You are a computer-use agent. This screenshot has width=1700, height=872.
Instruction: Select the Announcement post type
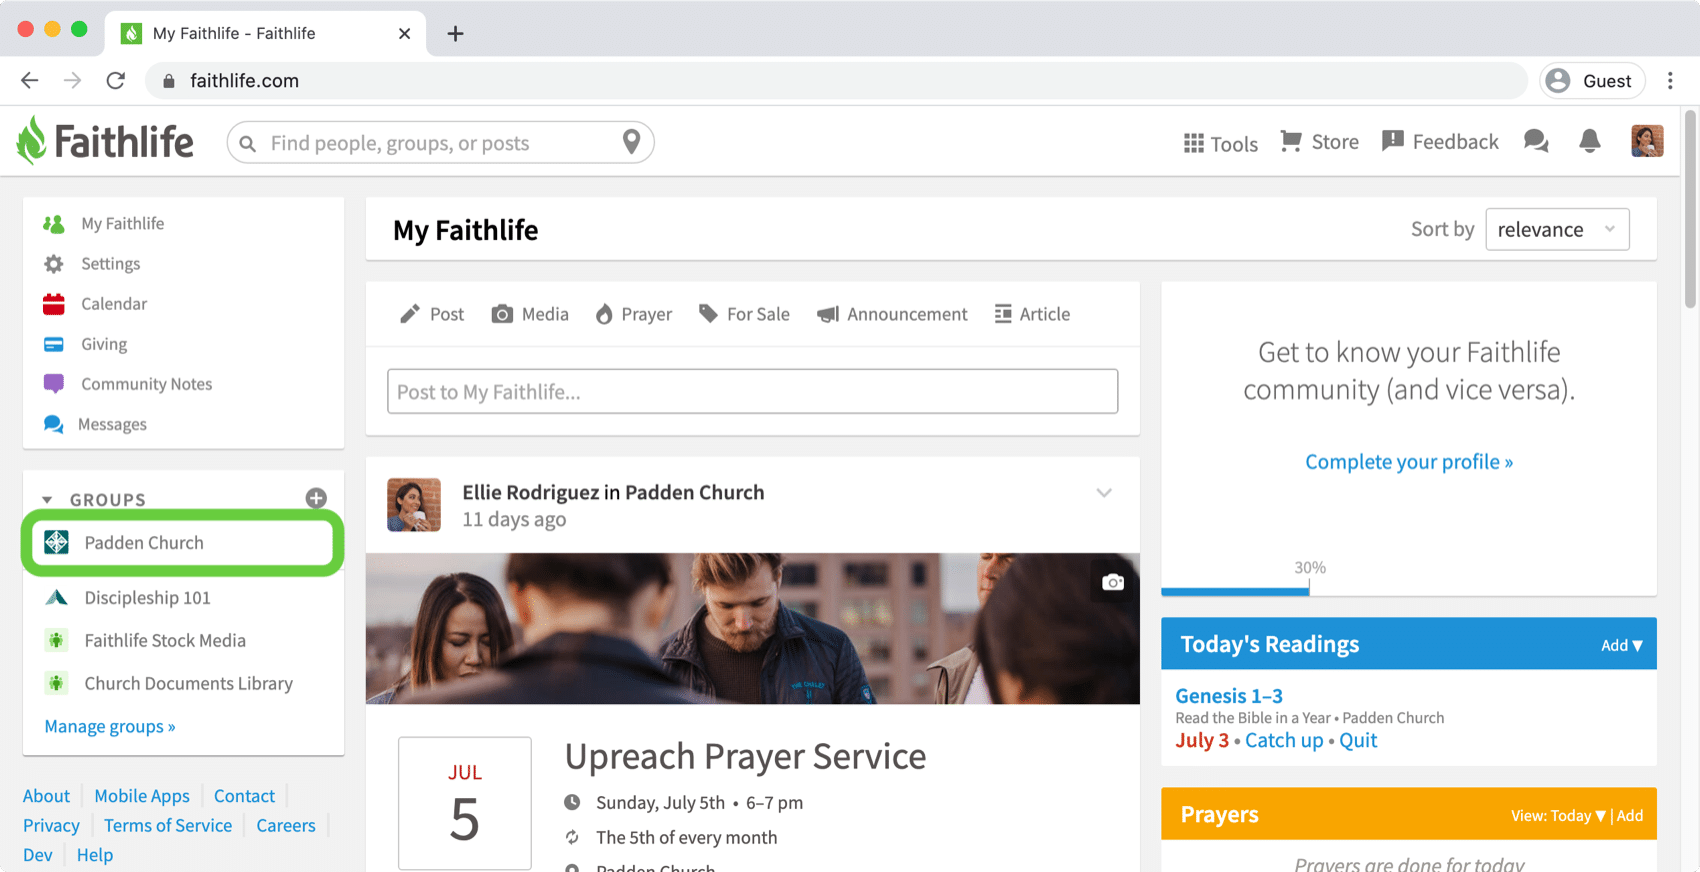(892, 314)
